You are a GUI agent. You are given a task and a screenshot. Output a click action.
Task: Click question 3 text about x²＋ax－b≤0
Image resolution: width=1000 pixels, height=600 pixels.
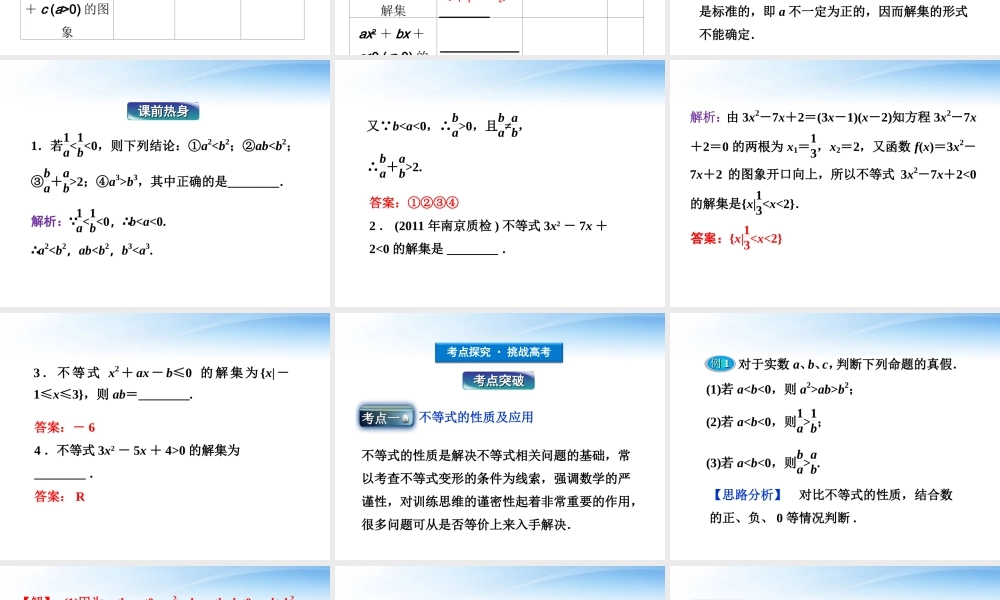click(x=161, y=383)
